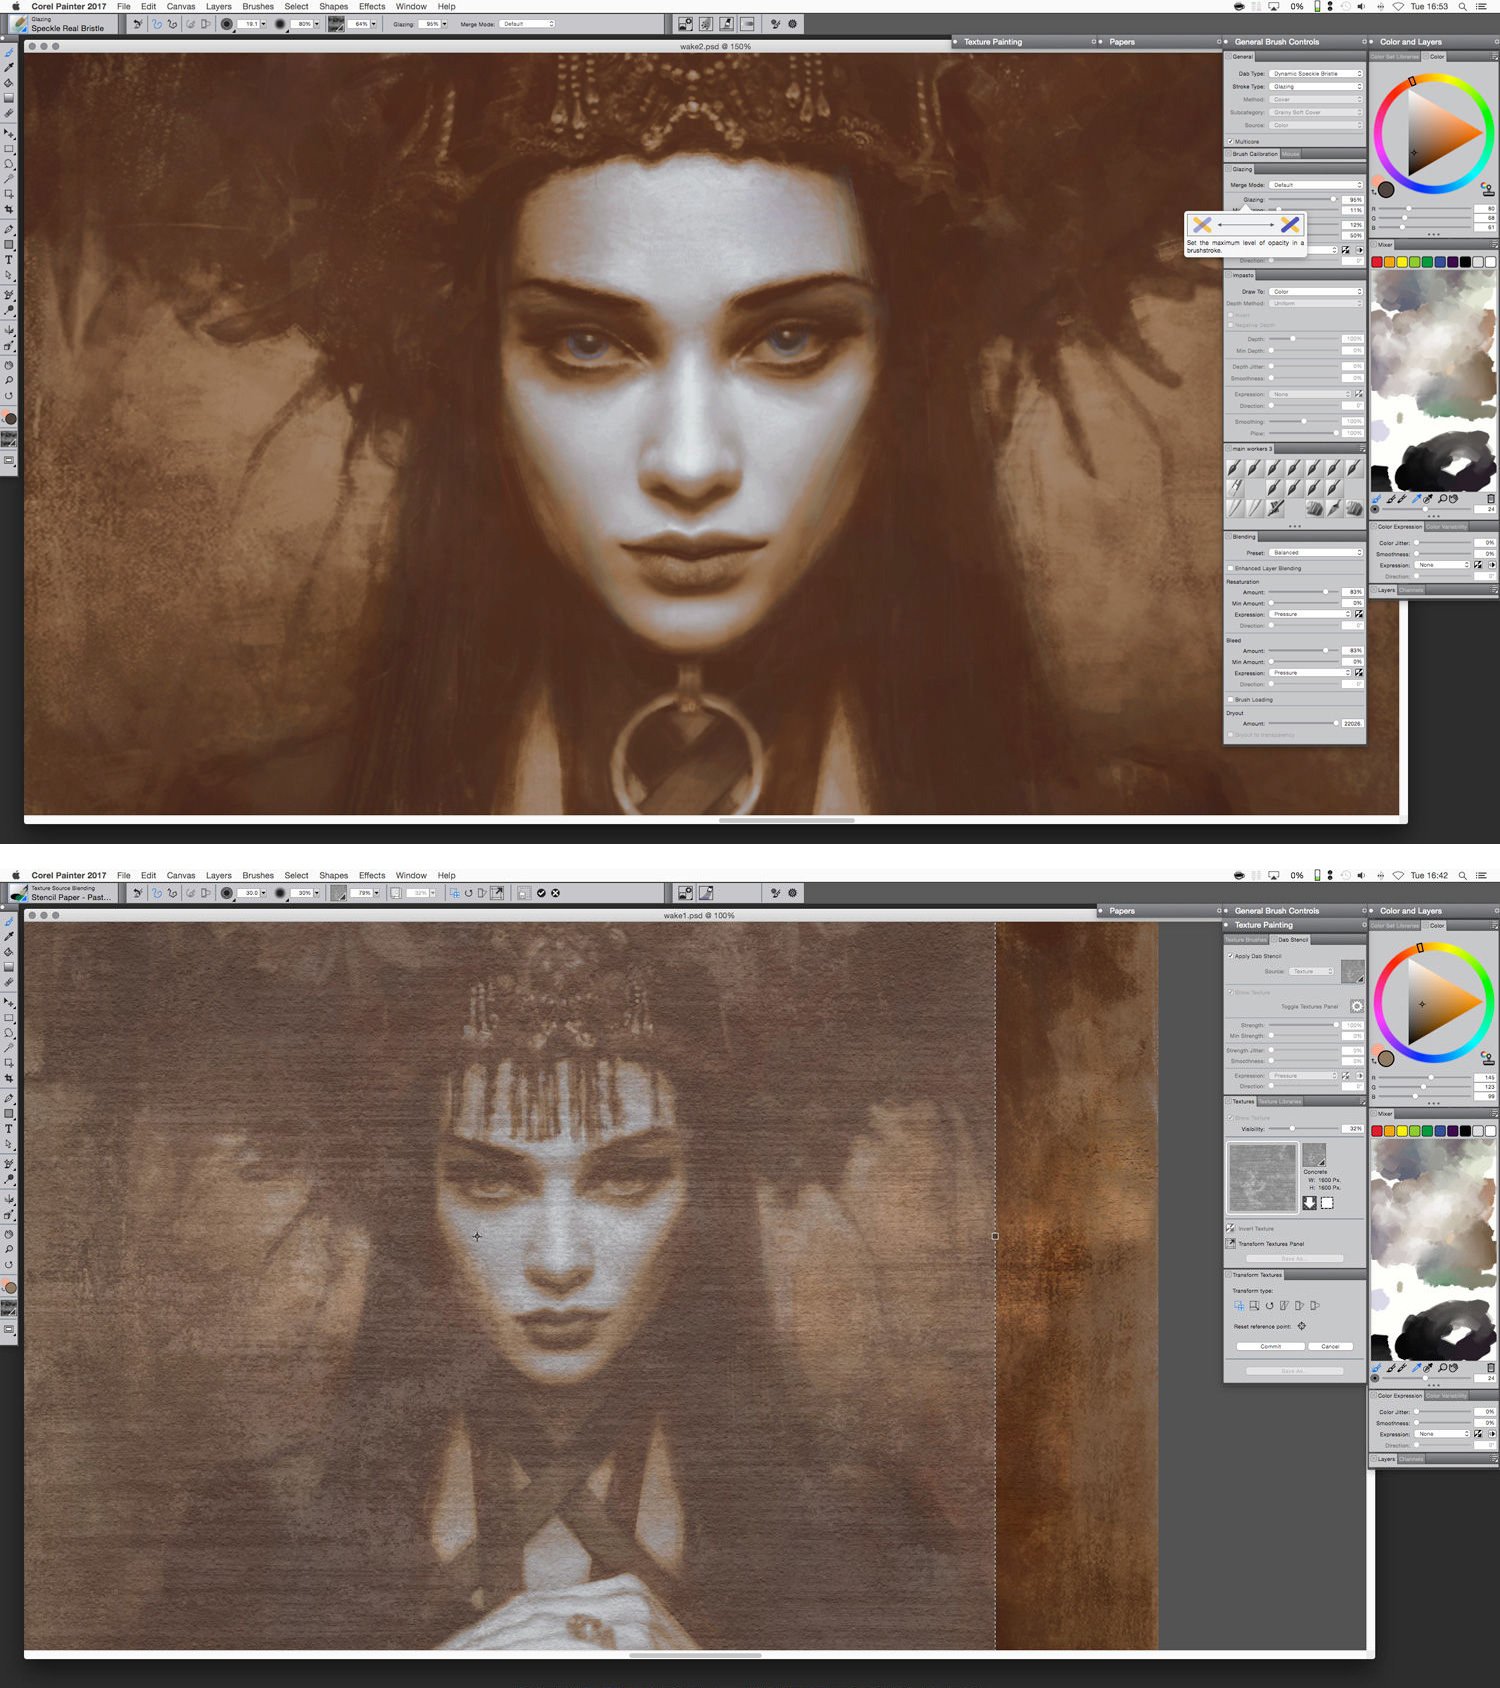Open Canvas menu in lower menu bar
1500x1688 pixels.
181,875
